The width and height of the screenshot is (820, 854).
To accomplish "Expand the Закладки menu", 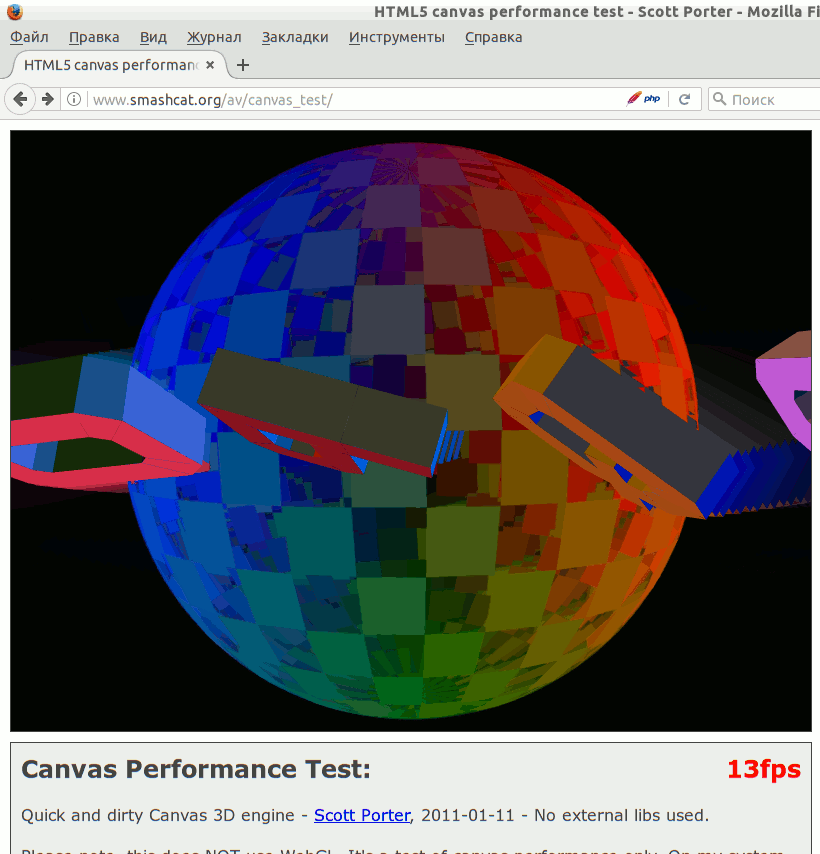I will 295,37.
